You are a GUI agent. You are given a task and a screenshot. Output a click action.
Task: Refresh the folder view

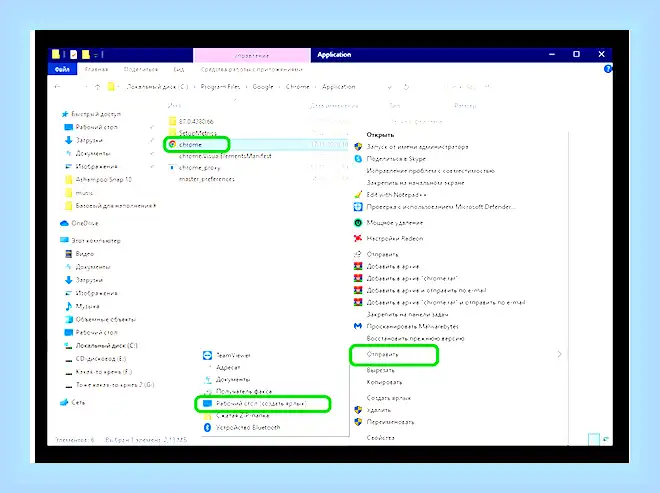[x=406, y=87]
